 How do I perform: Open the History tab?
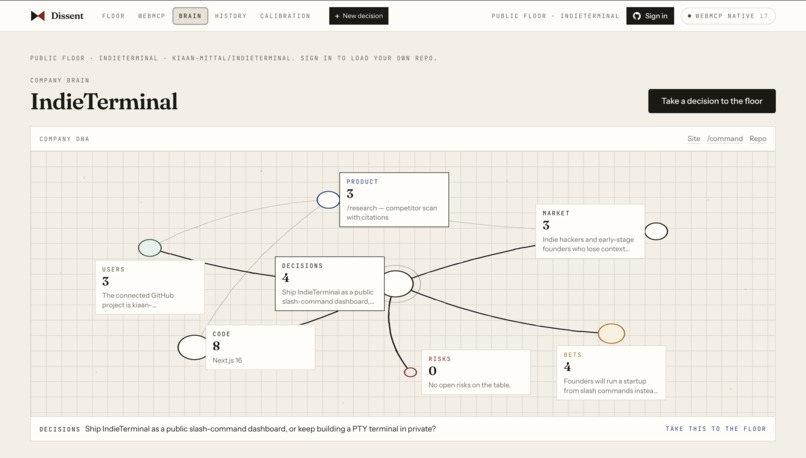click(231, 16)
